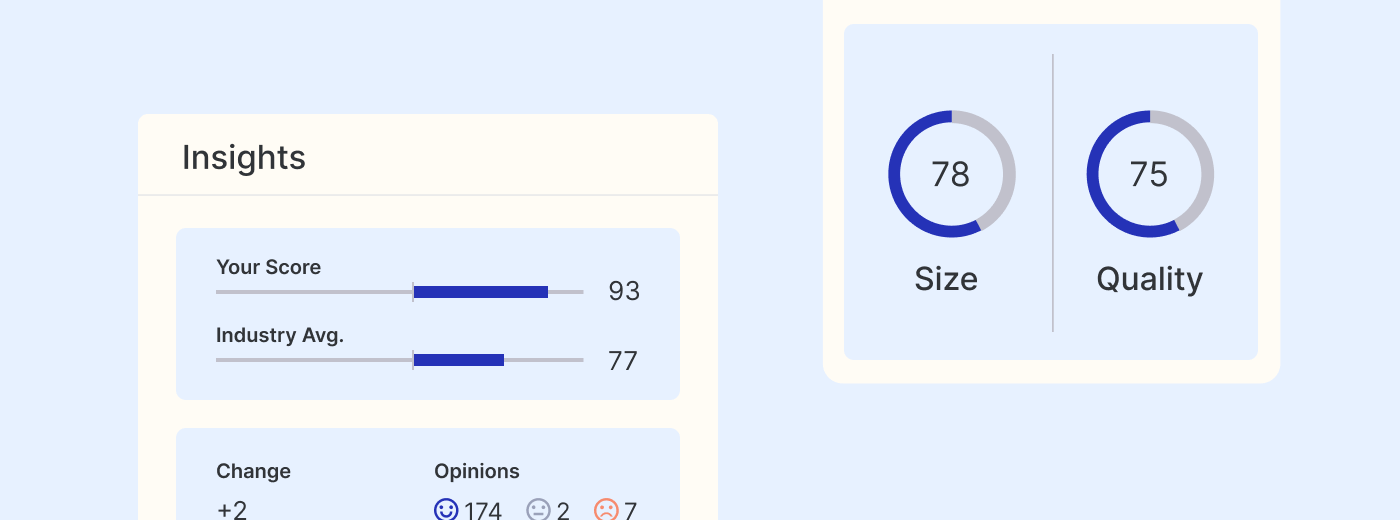The image size is (1400, 520).
Task: Click the neutral opinions count 2
Action: click(x=563, y=511)
